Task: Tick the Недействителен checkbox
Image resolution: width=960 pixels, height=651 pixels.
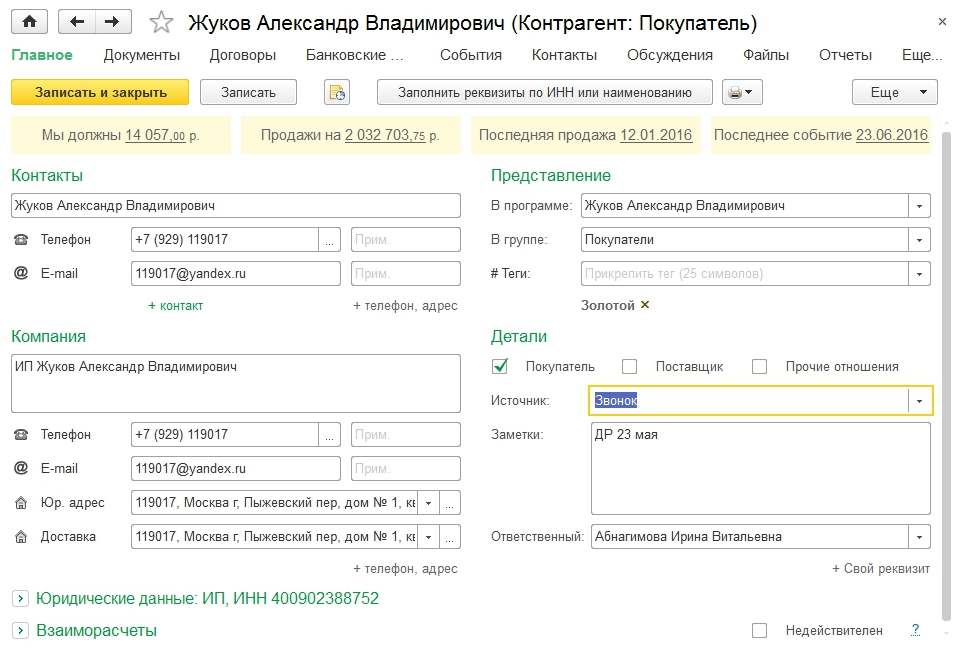Action: pyautogui.click(x=759, y=630)
